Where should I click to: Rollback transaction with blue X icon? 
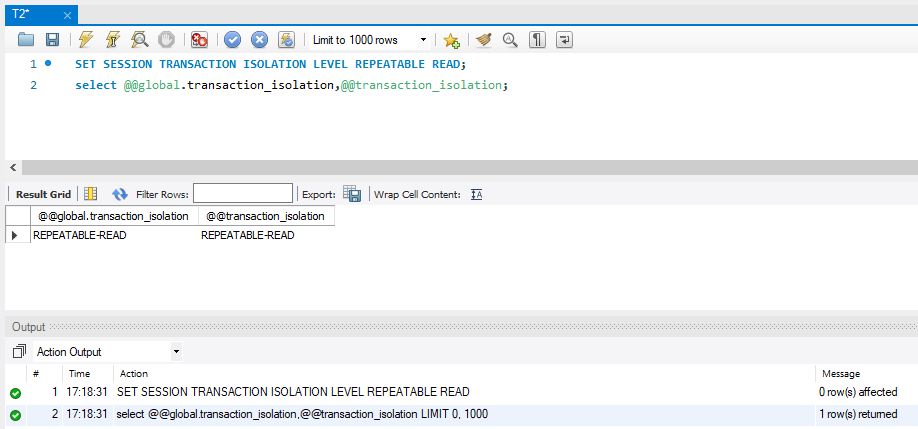pos(259,40)
